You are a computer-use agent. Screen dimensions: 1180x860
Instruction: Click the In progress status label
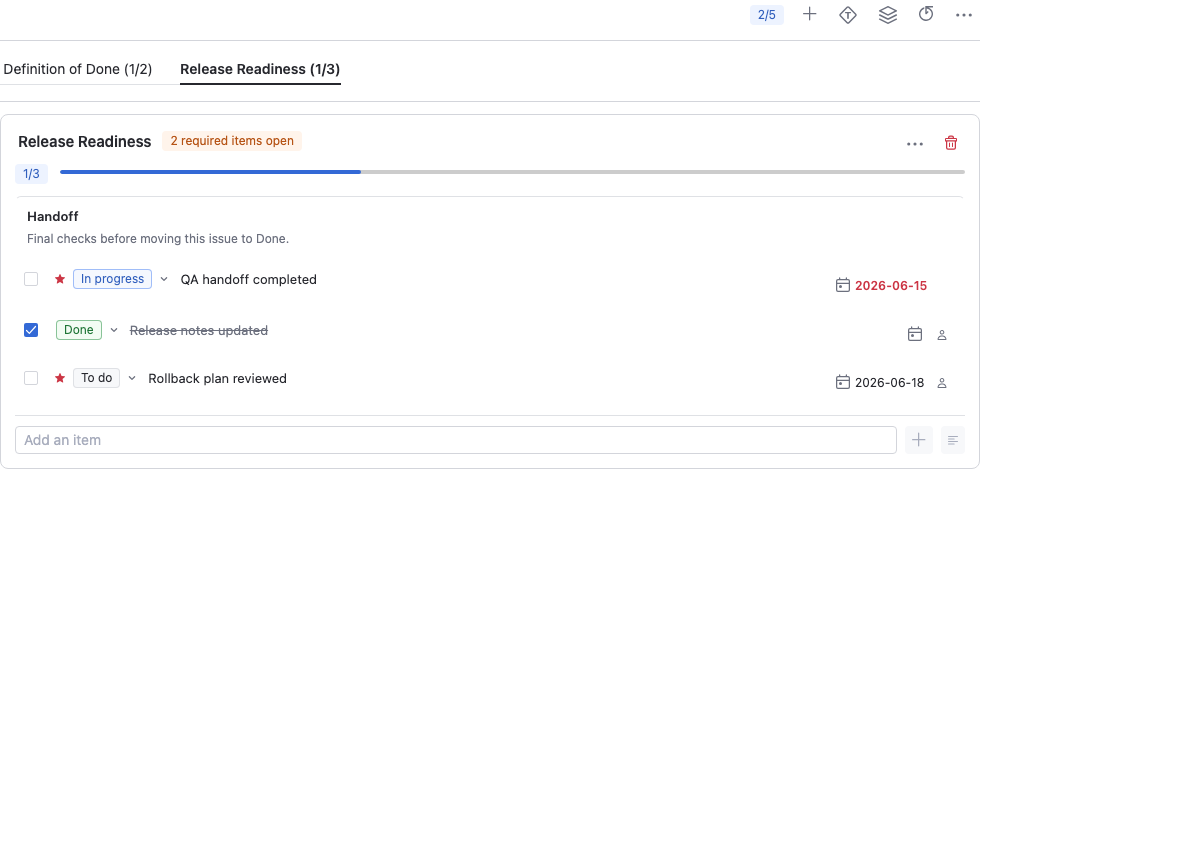coord(112,279)
